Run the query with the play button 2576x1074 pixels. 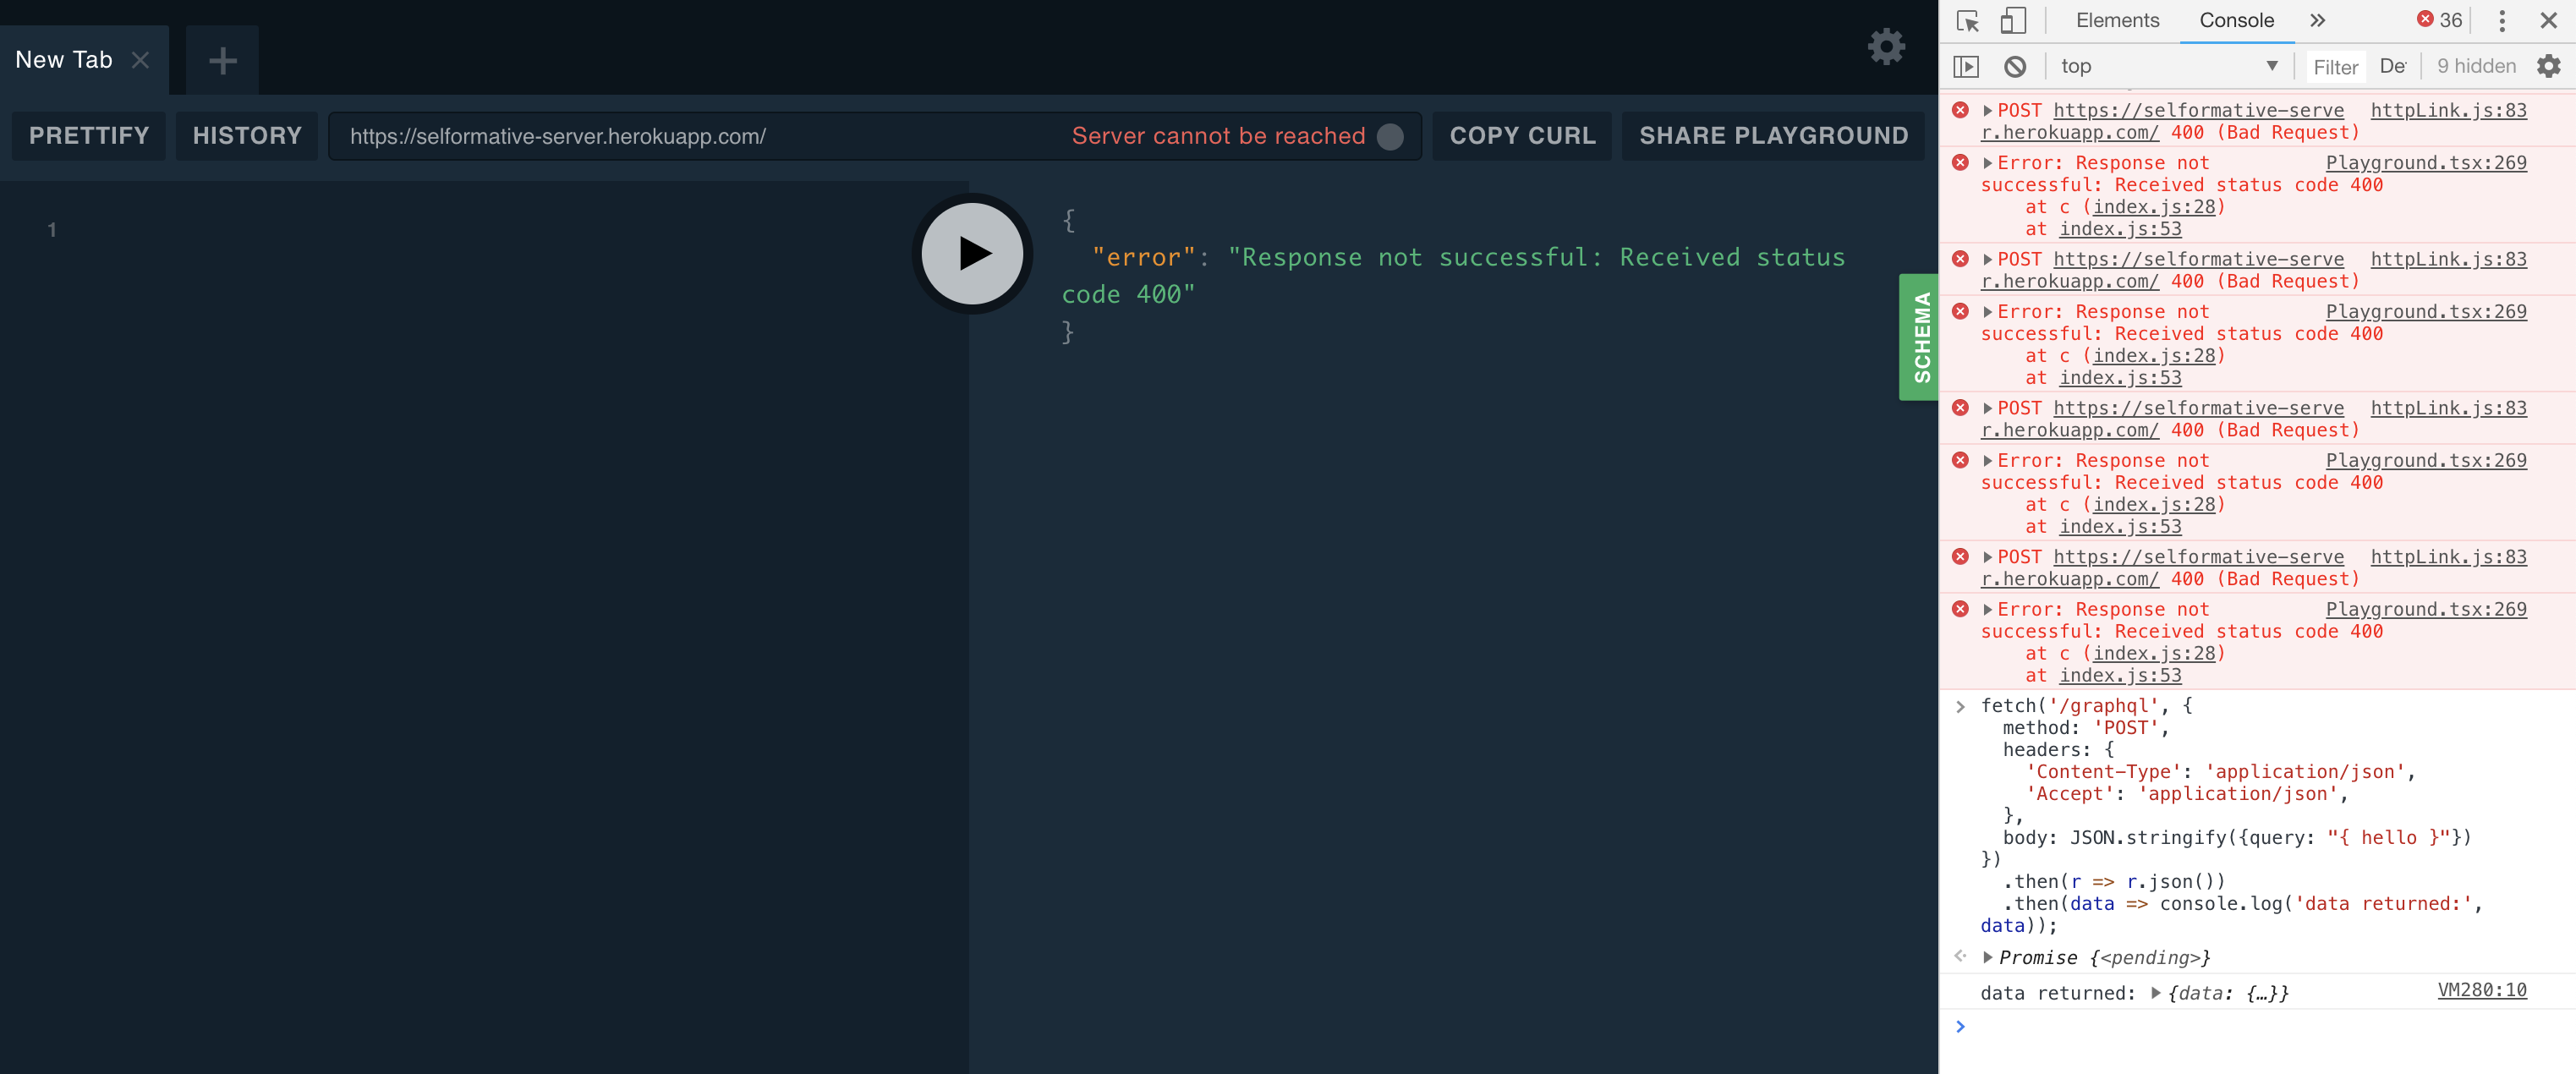tap(971, 253)
